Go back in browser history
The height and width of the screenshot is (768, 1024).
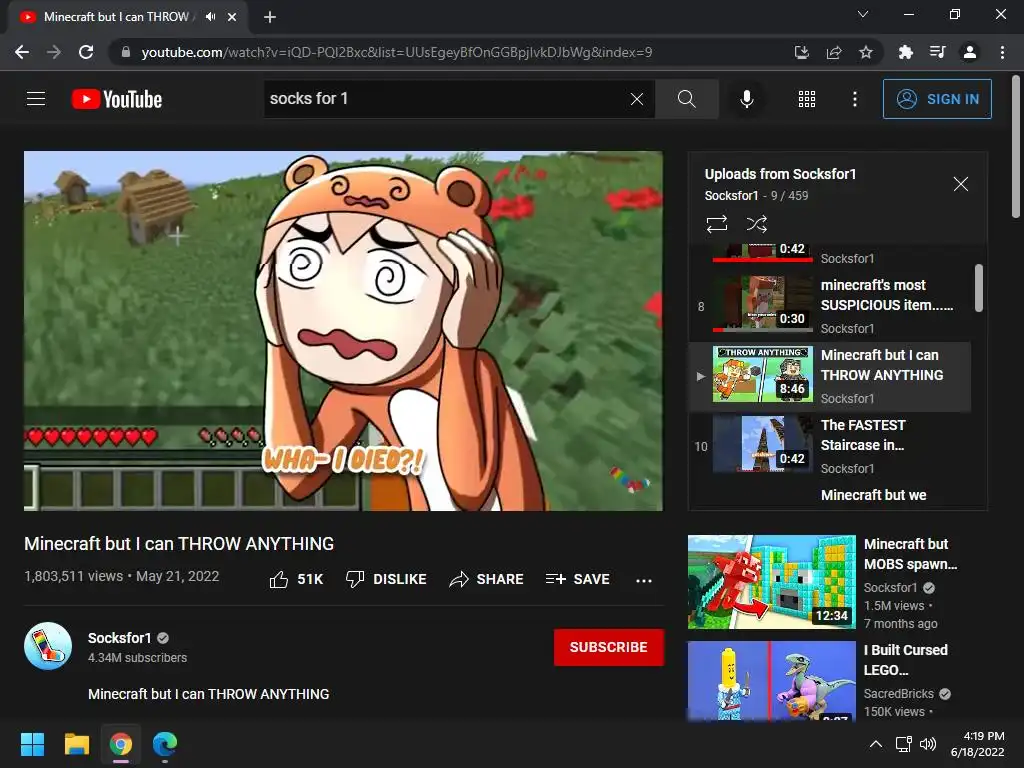tap(22, 52)
